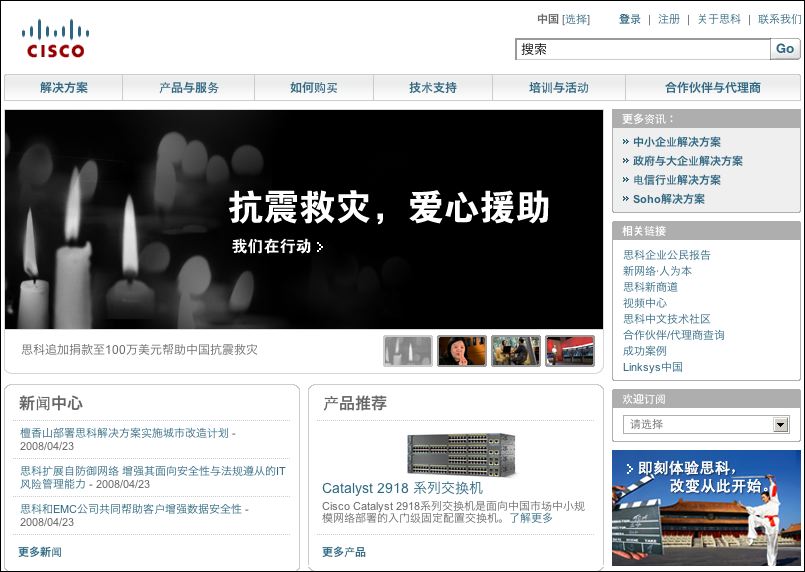
Task: Click the 登录 login link
Action: pos(629,20)
